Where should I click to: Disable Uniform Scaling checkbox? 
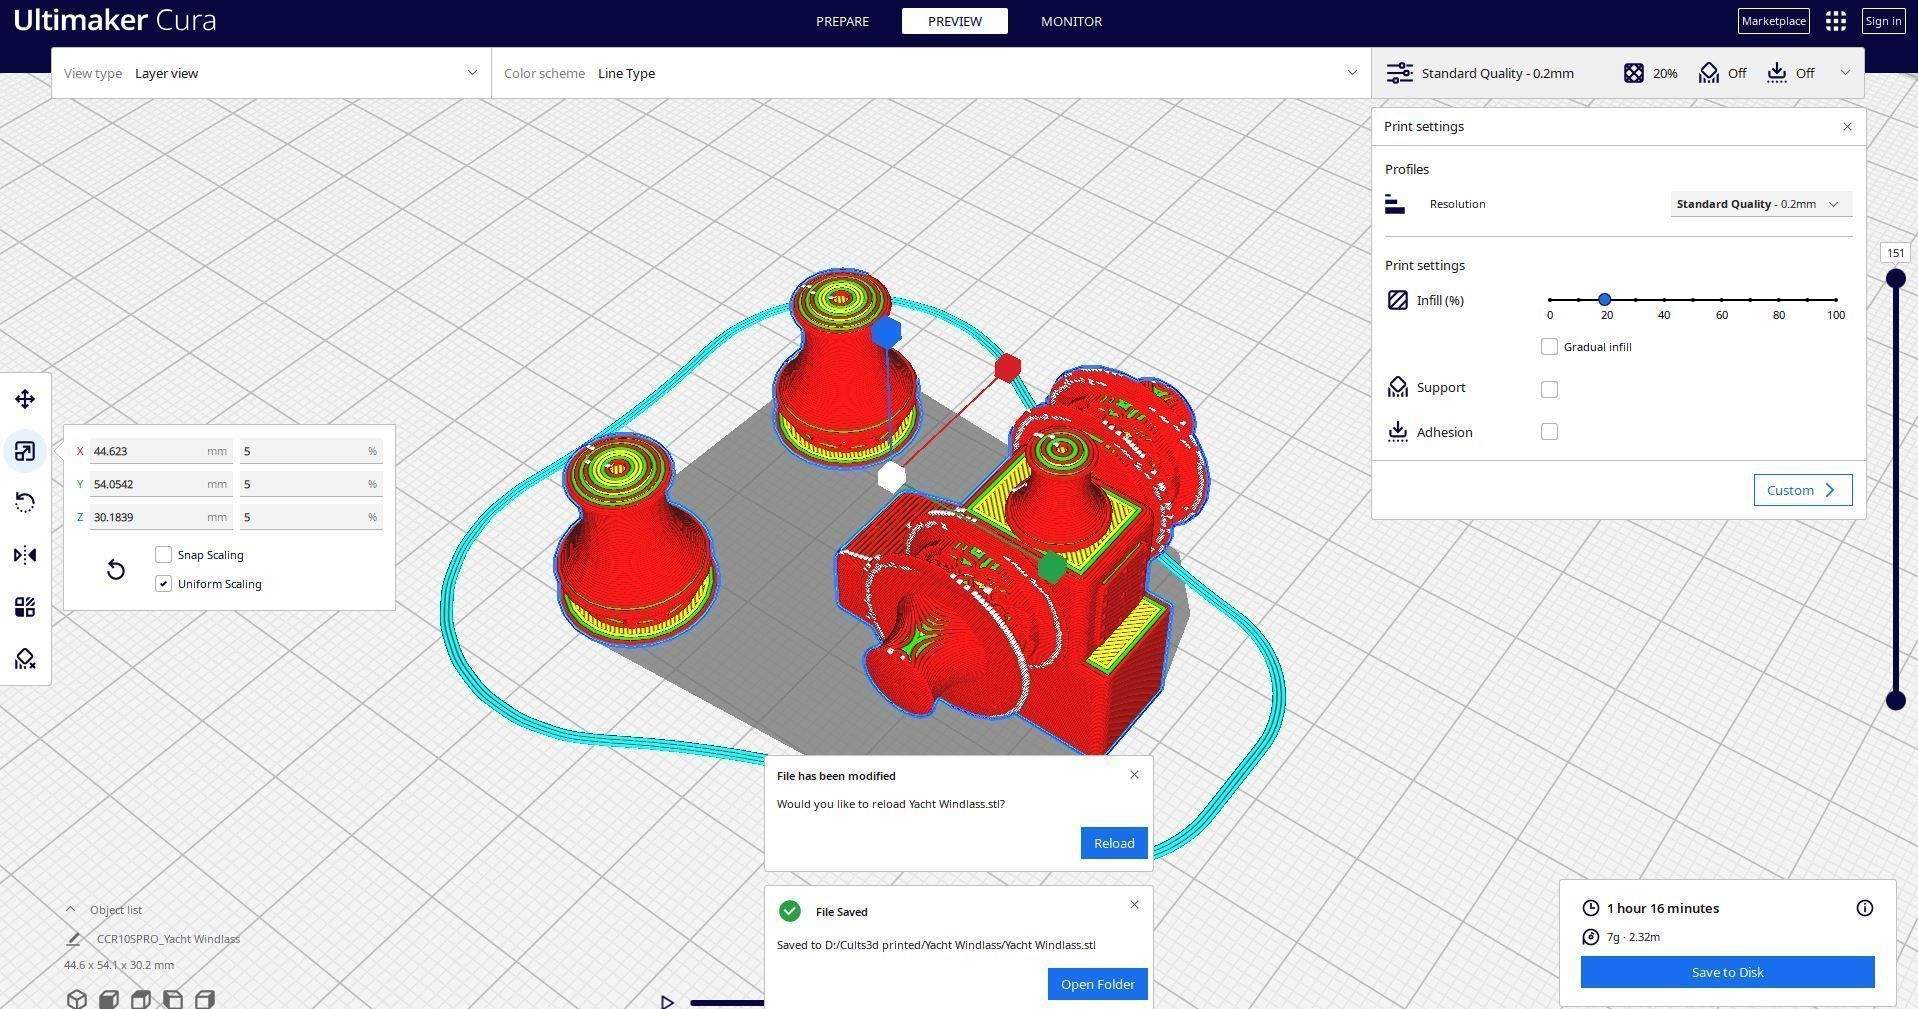(164, 583)
